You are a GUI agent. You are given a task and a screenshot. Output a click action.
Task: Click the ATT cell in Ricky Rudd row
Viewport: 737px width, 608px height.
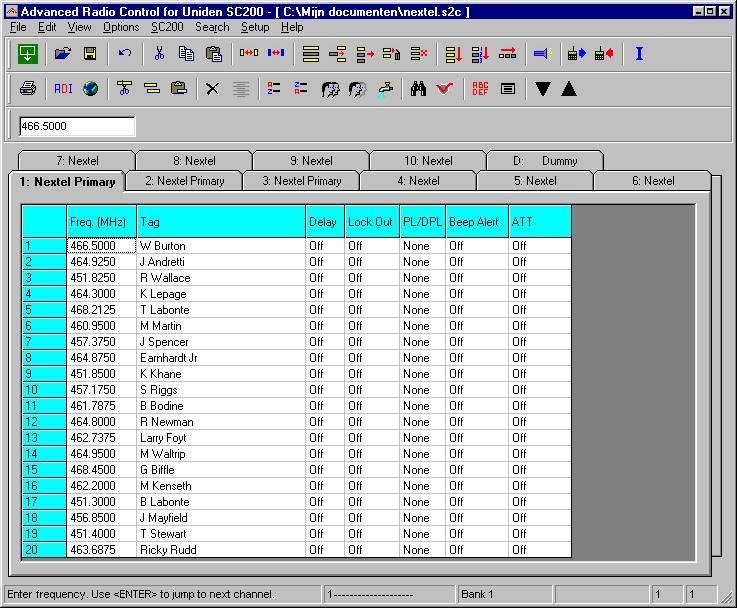[540, 549]
